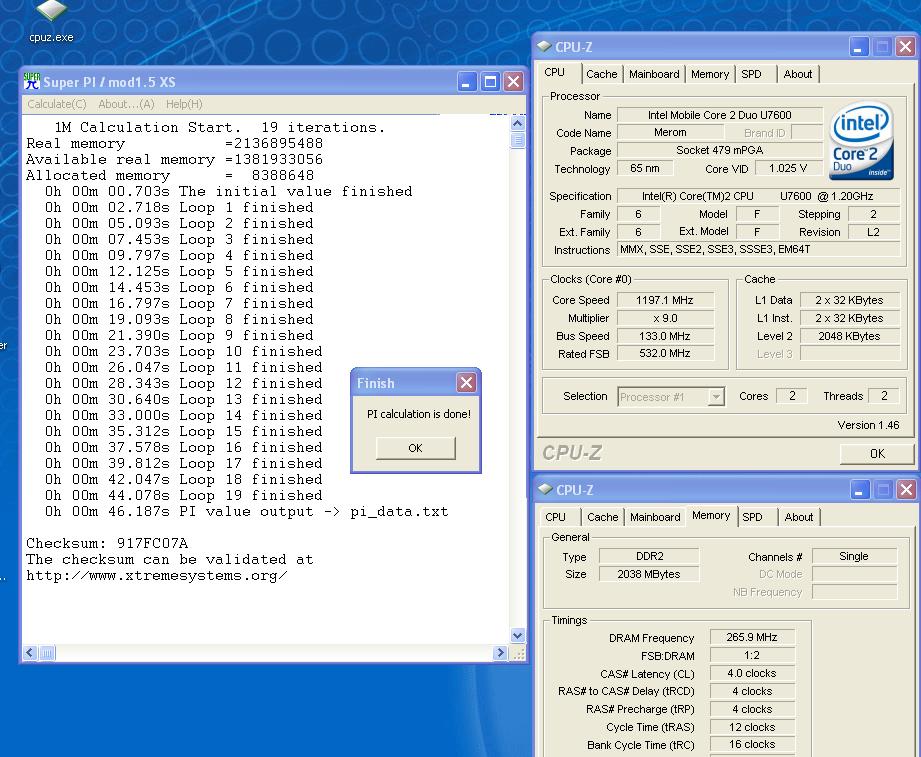The image size is (921, 757).
Task: Click the Bus Speed 133.0 MHz value
Action: [665, 336]
